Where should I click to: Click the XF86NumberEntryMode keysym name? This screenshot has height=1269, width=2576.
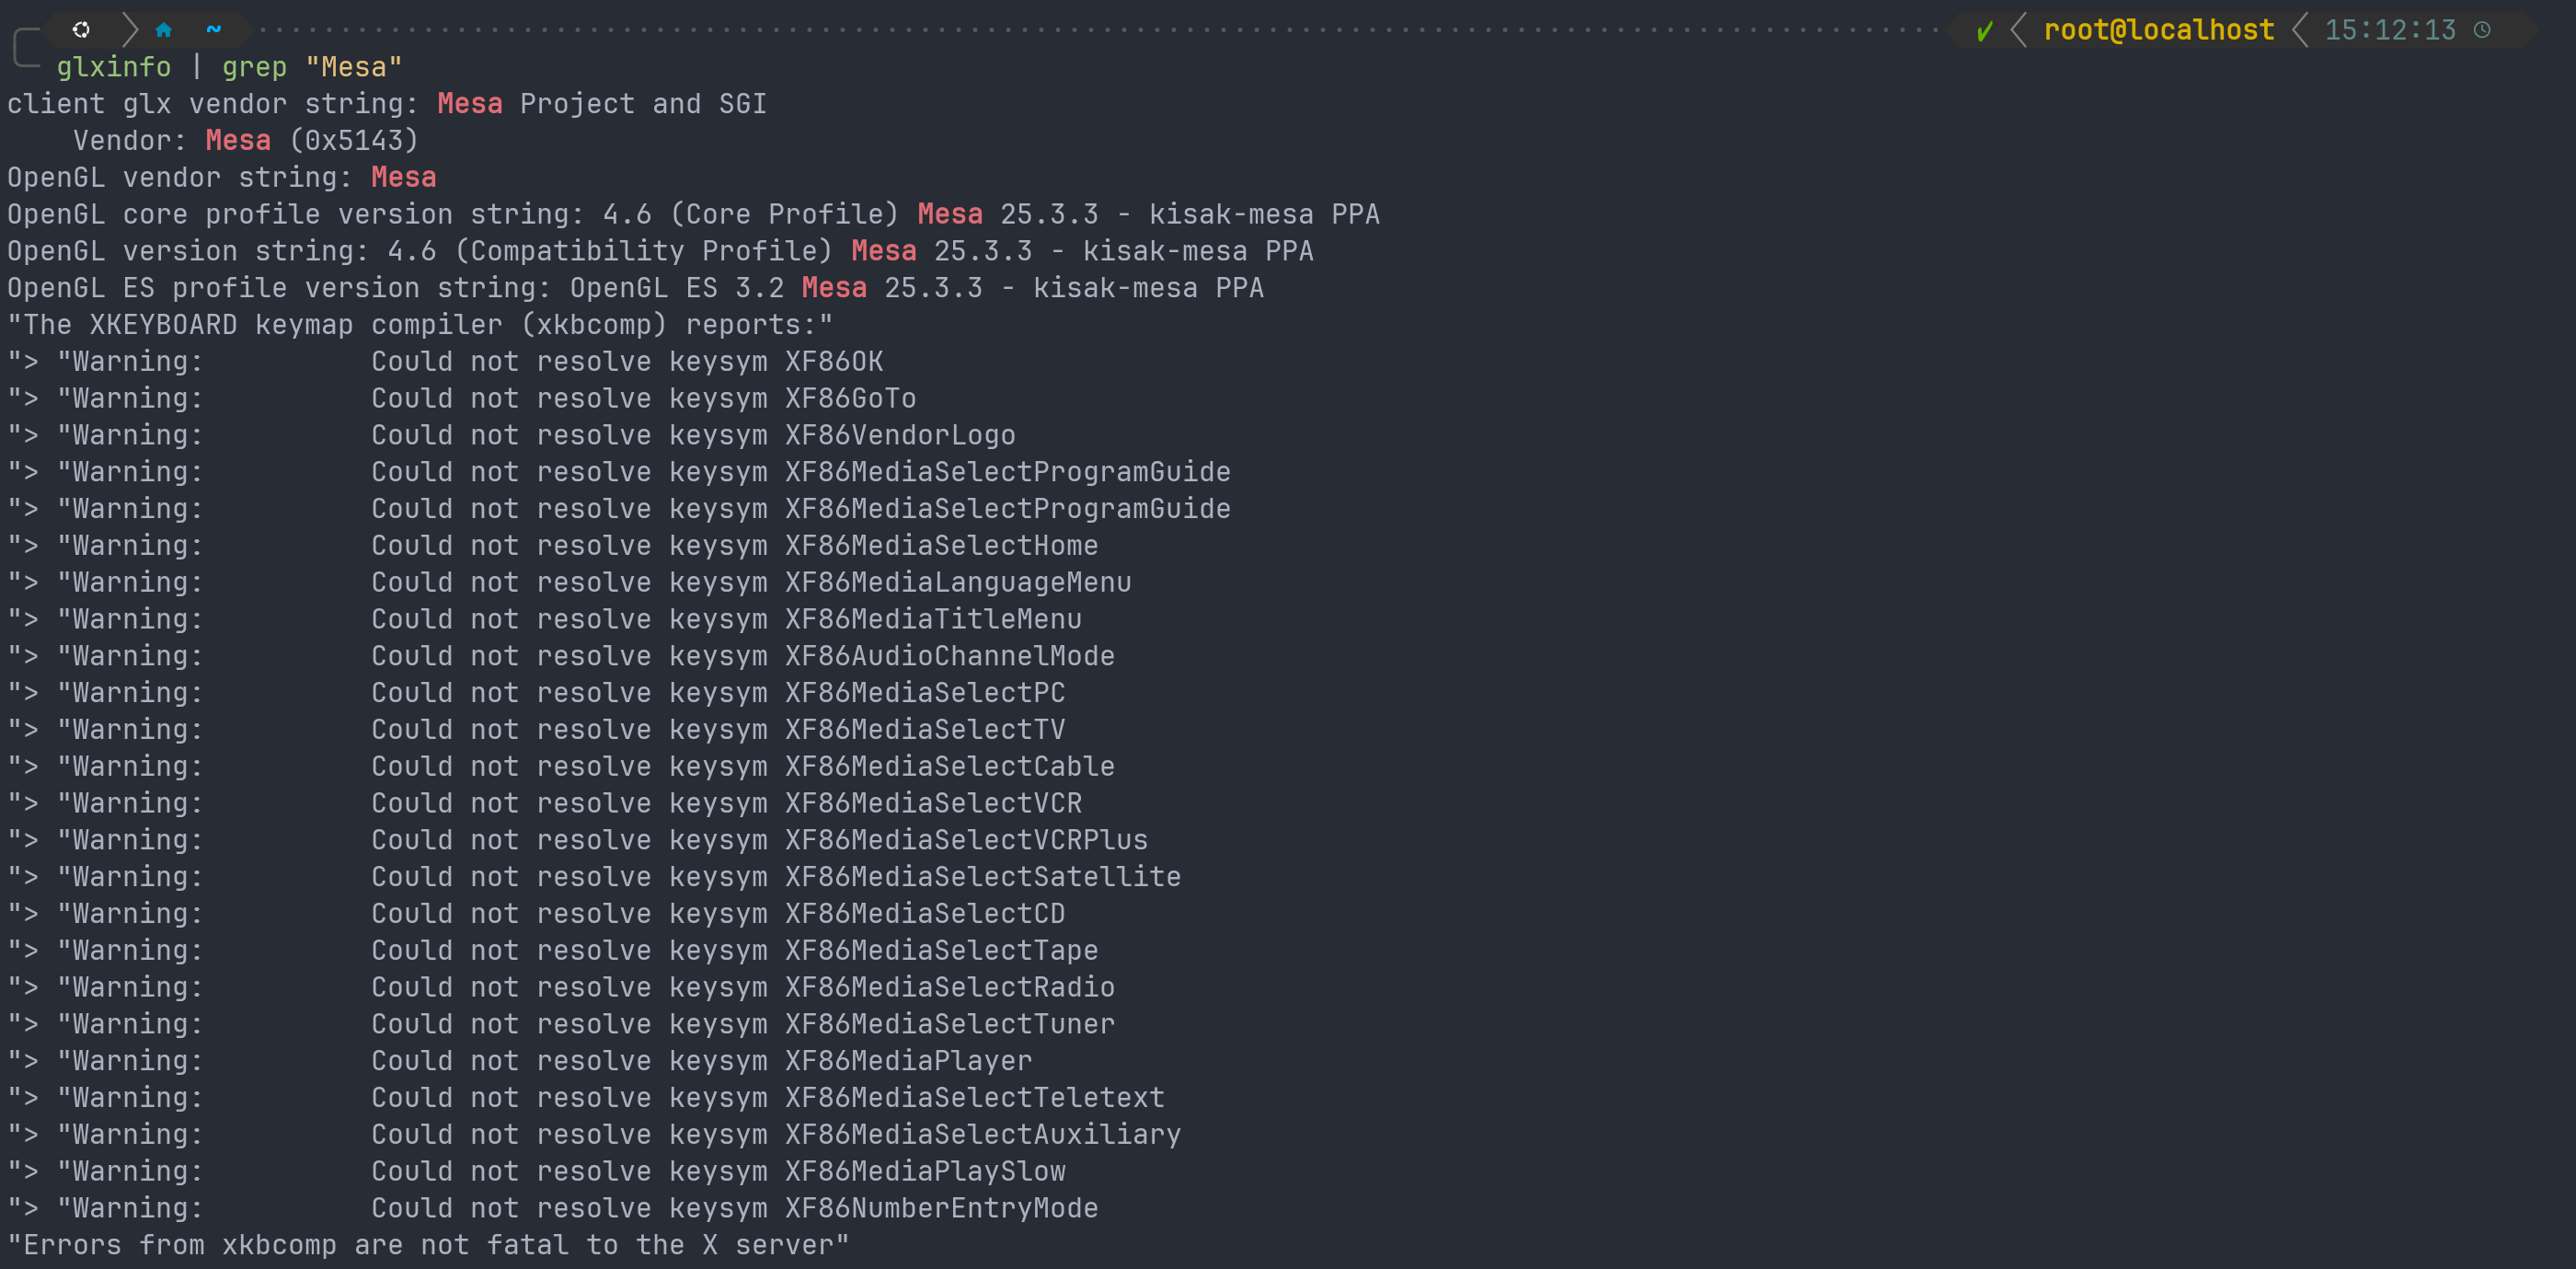tap(941, 1208)
